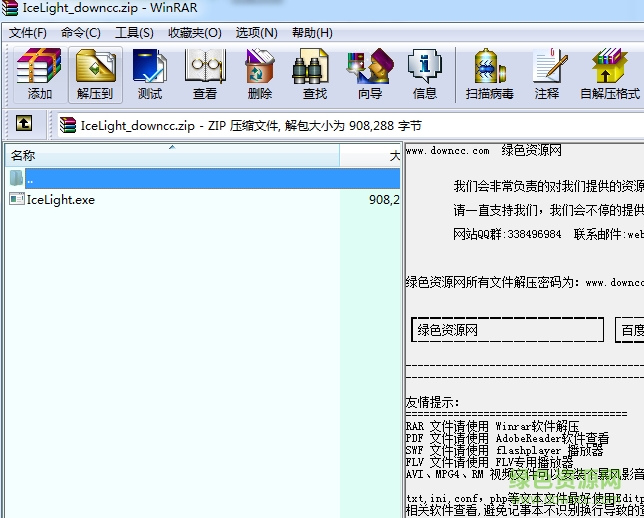
Task: Select the IceLight.exe file entry
Action: coord(60,199)
